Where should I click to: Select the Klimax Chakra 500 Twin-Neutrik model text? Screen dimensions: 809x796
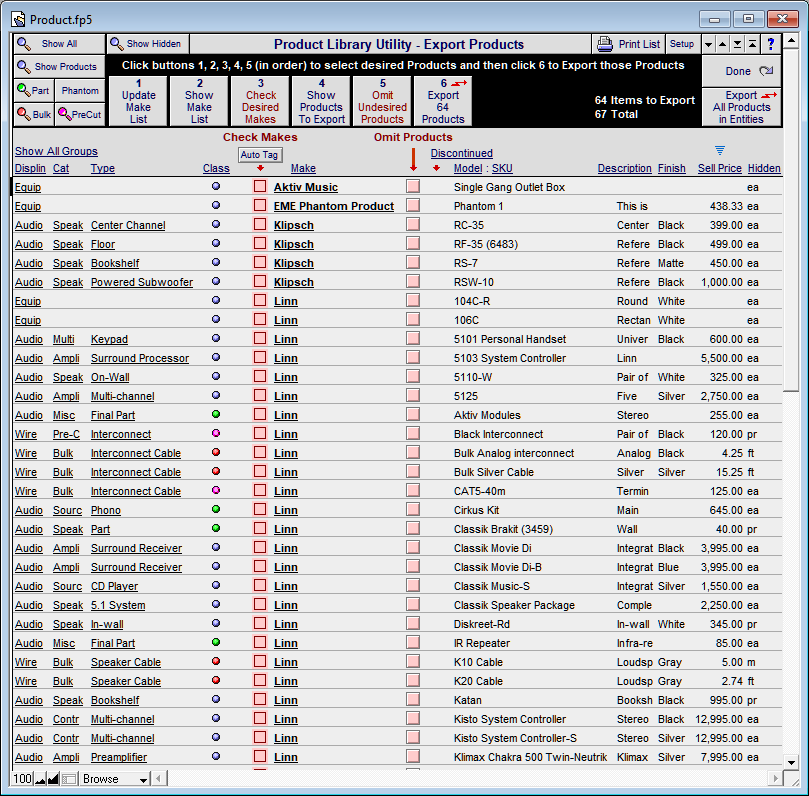(x=530, y=757)
